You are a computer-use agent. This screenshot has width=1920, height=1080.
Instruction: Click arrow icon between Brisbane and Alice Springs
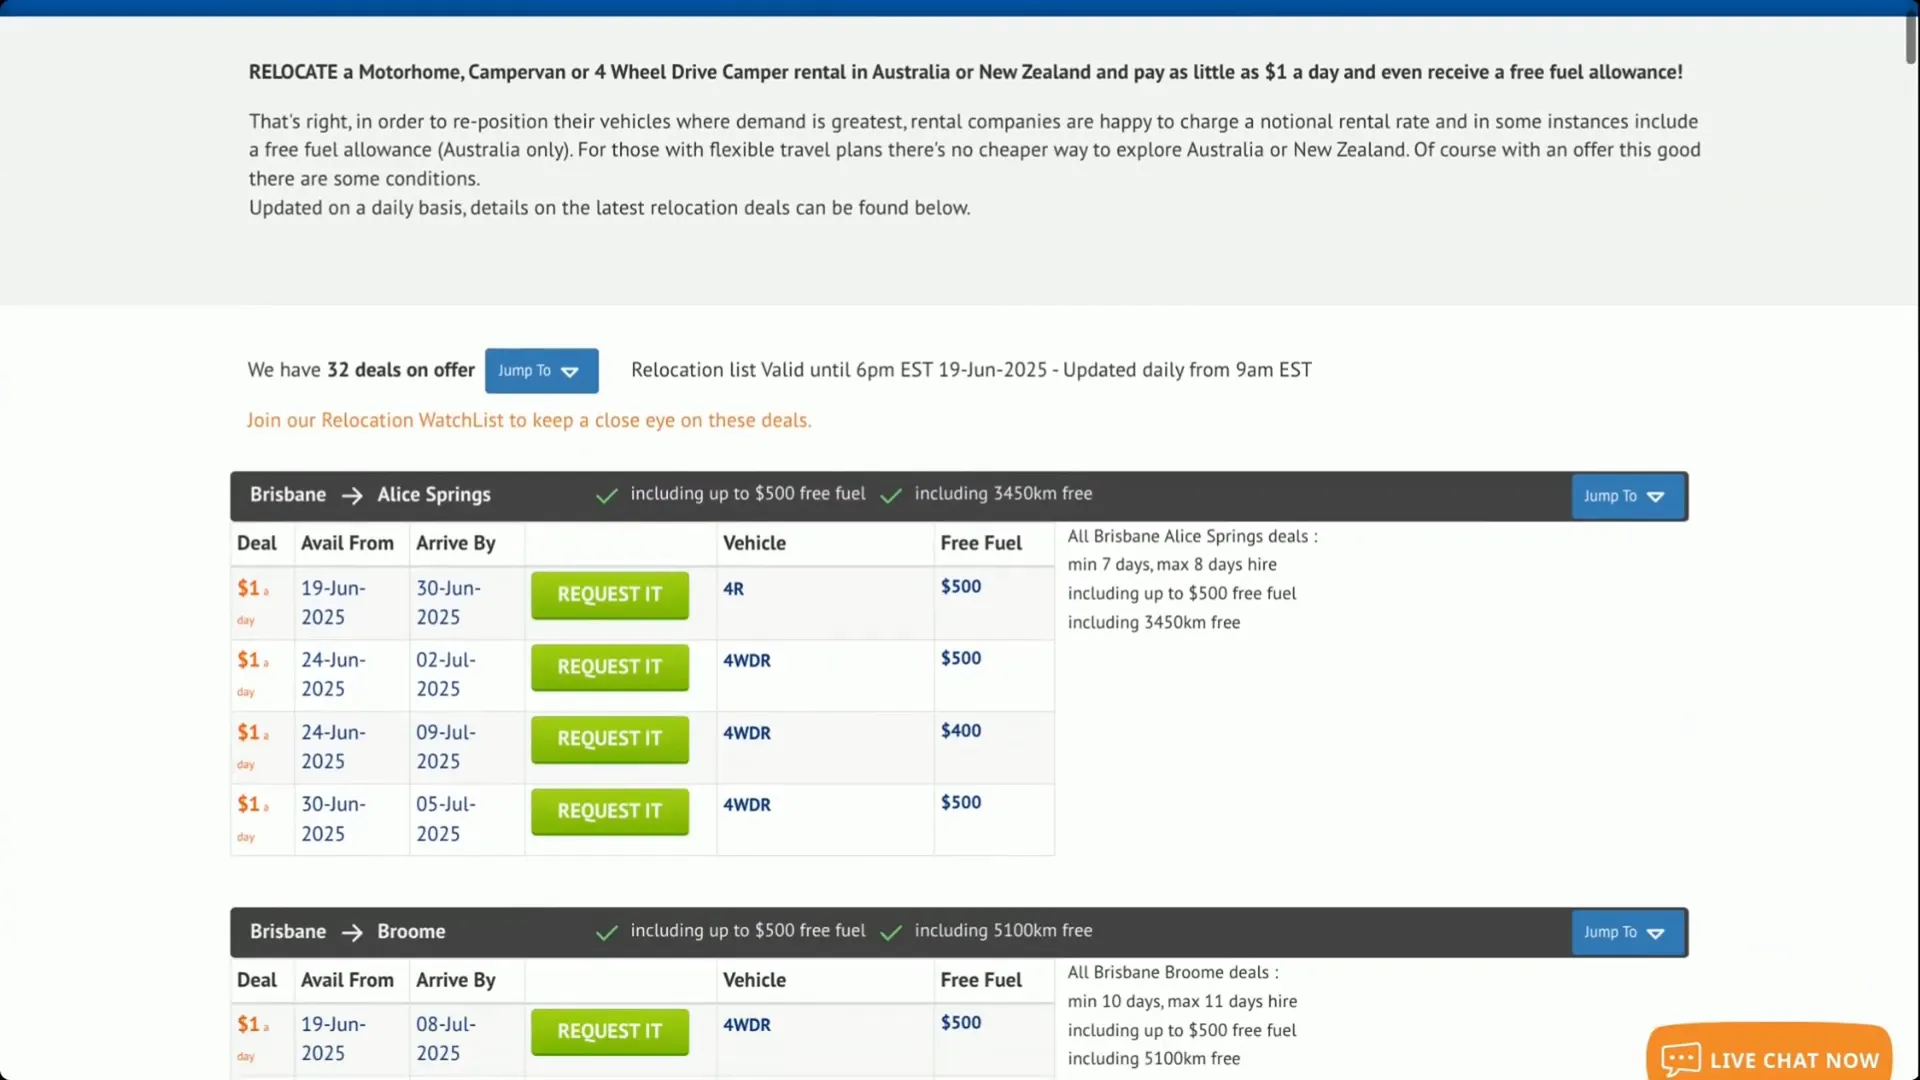(x=352, y=496)
